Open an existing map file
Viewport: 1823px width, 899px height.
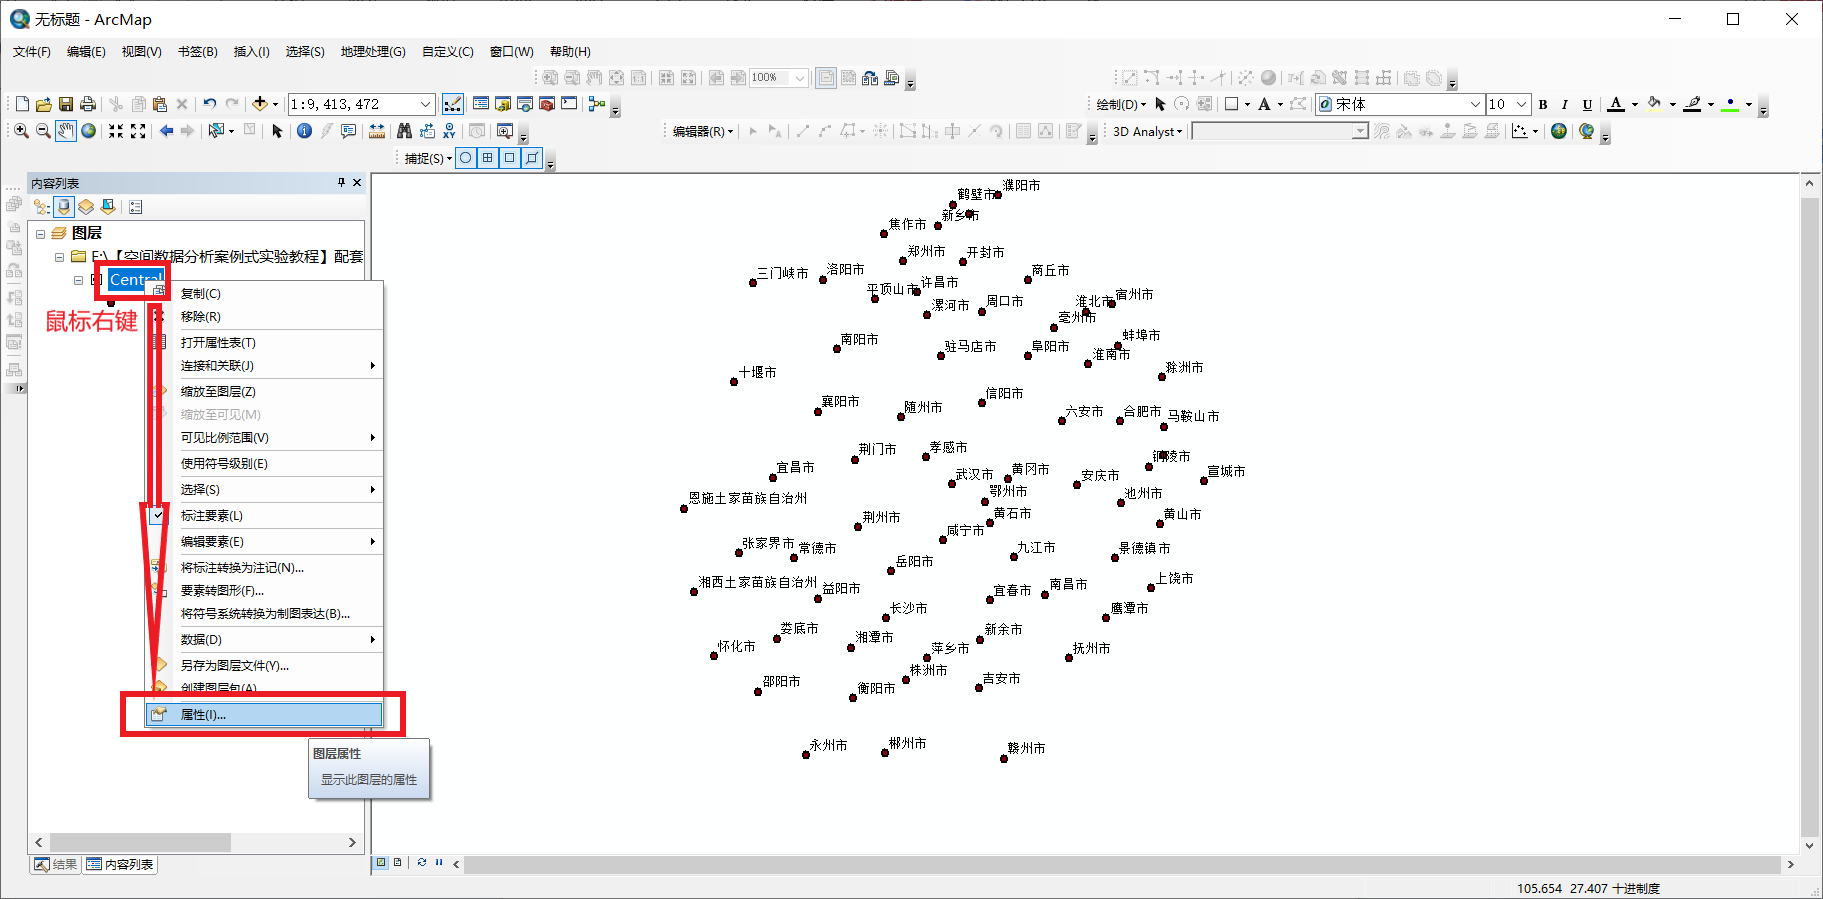[43, 104]
